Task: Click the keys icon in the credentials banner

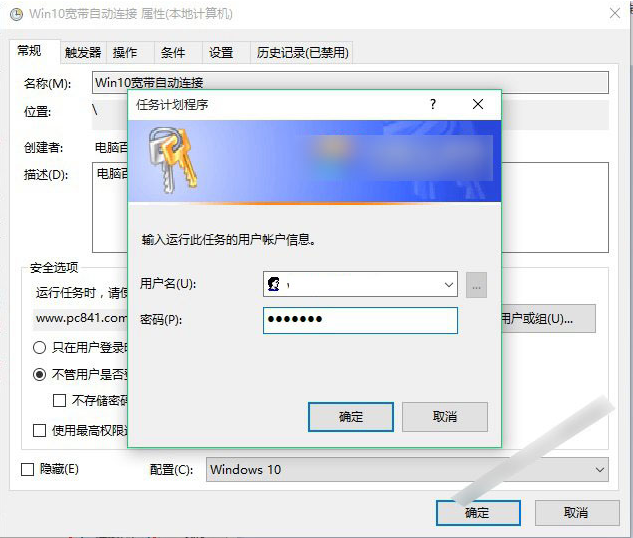Action: pos(170,160)
